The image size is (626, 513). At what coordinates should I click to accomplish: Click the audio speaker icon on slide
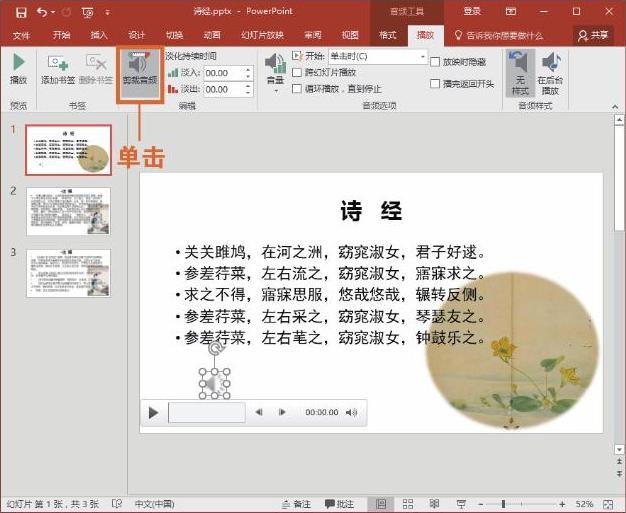point(214,384)
